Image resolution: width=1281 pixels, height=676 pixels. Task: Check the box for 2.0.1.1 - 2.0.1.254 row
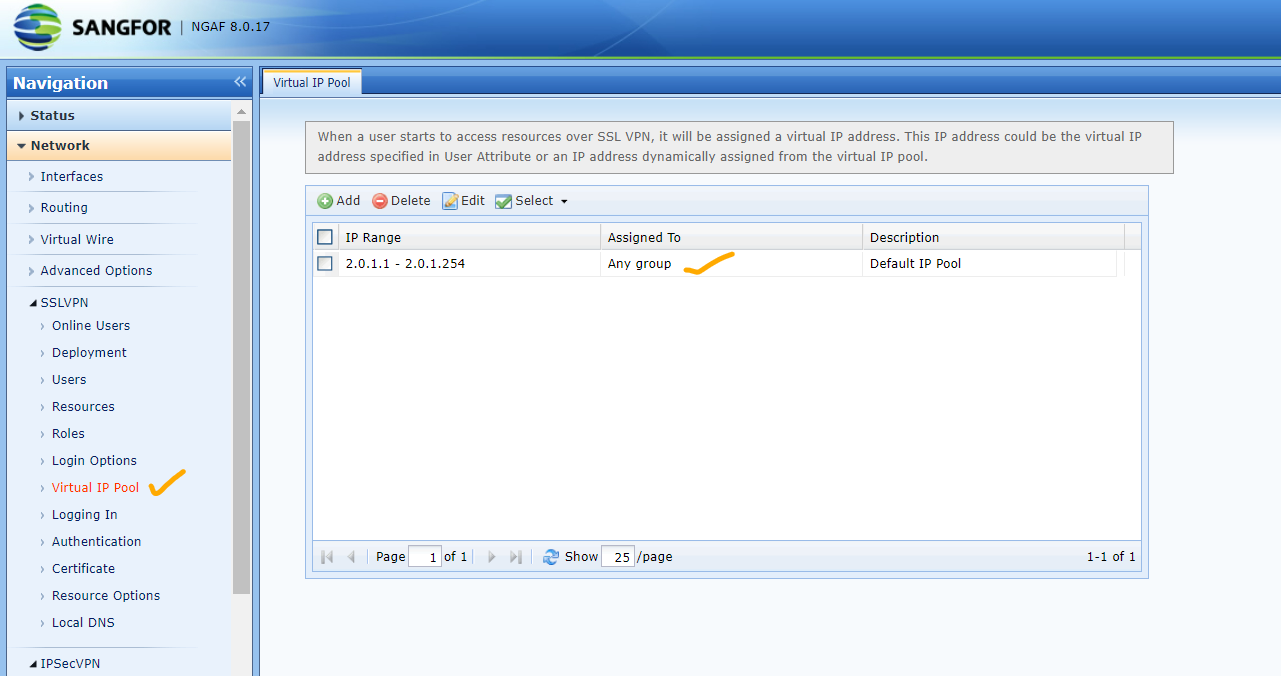click(x=325, y=264)
